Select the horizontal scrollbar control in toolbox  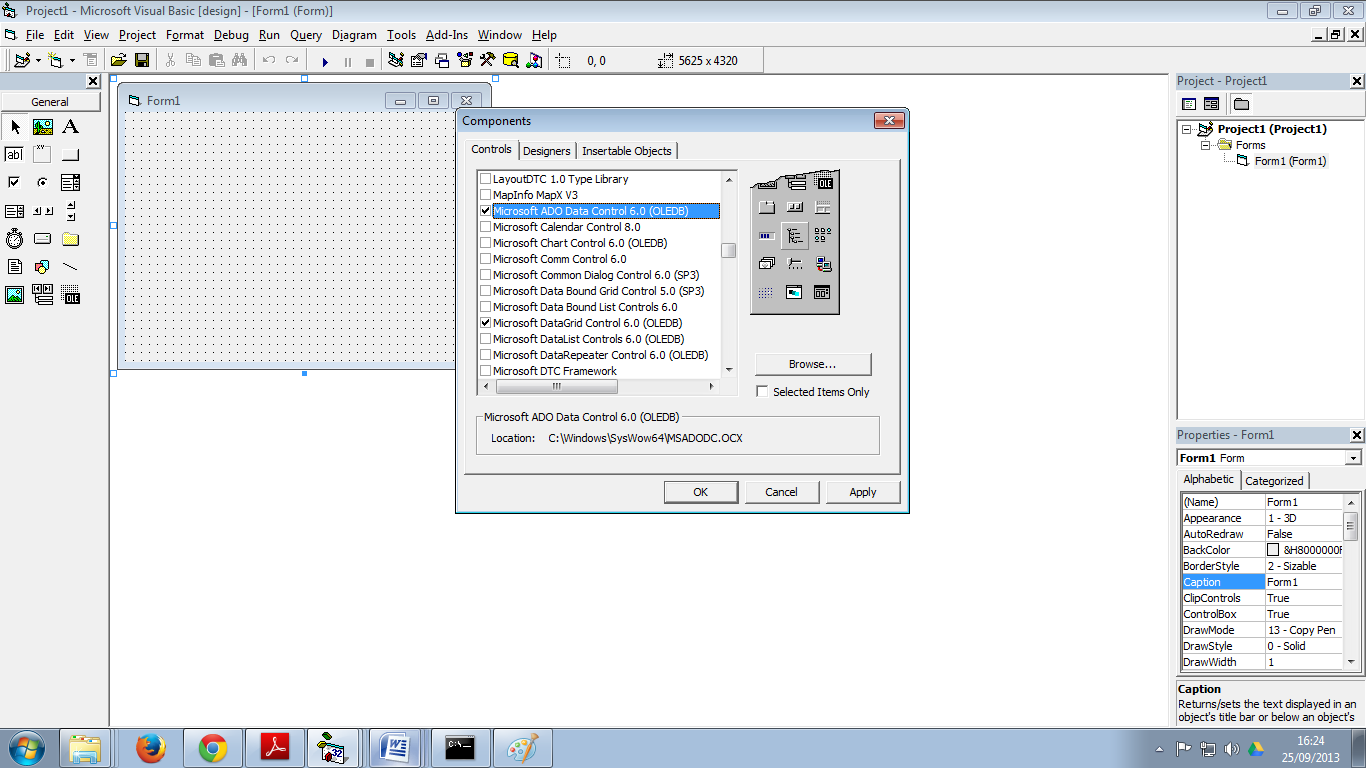coord(43,211)
